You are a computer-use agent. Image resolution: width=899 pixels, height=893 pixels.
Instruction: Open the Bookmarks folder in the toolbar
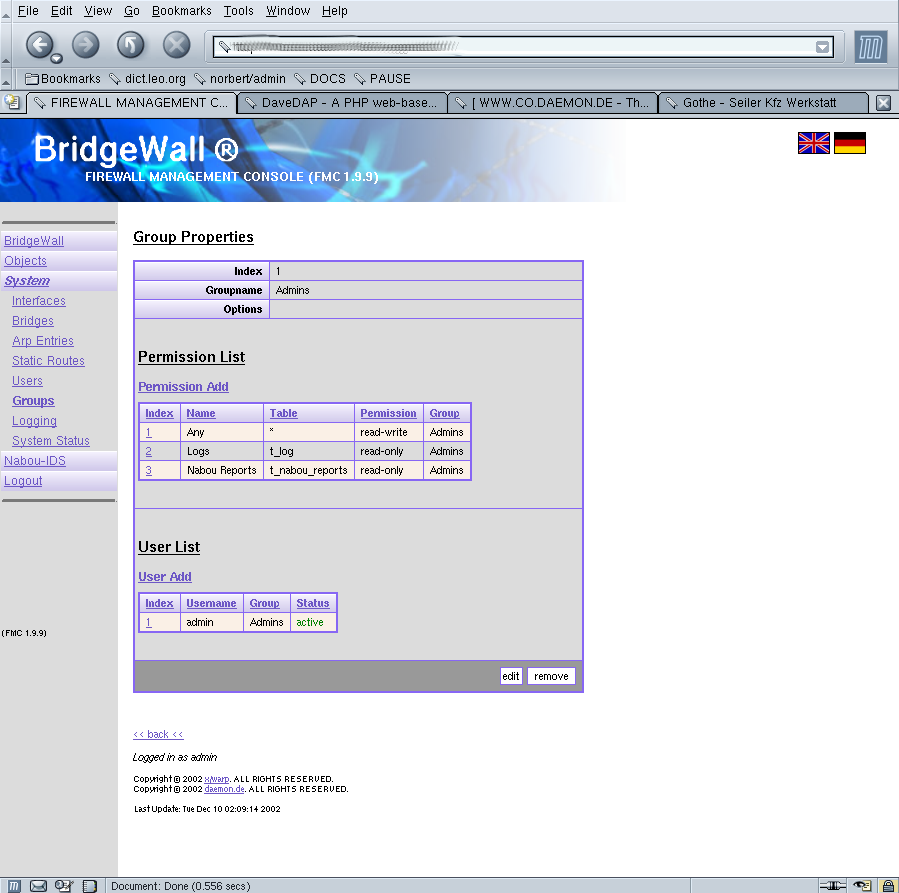62,79
